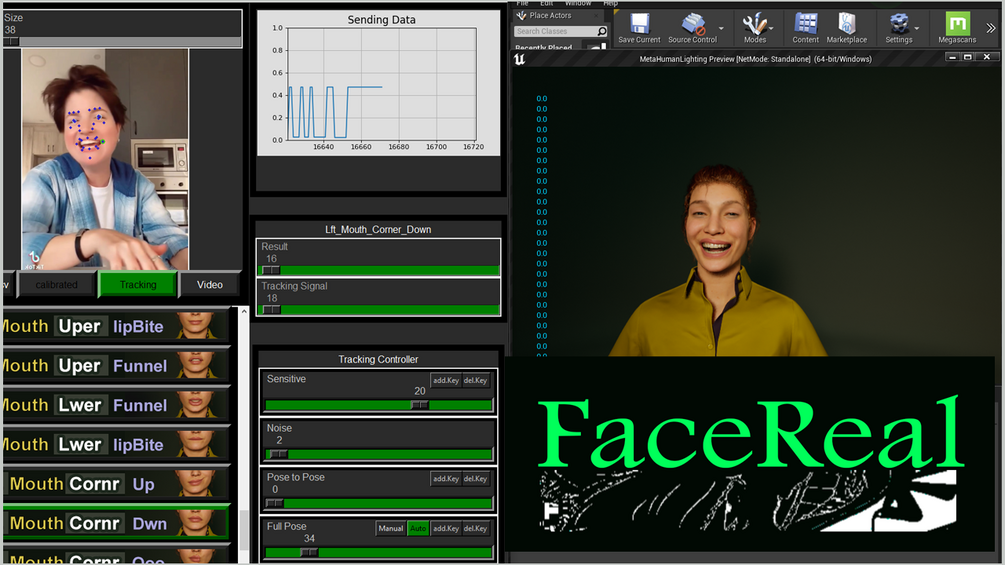Click the Result slider track
This screenshot has width=1005, height=565.
(378, 270)
